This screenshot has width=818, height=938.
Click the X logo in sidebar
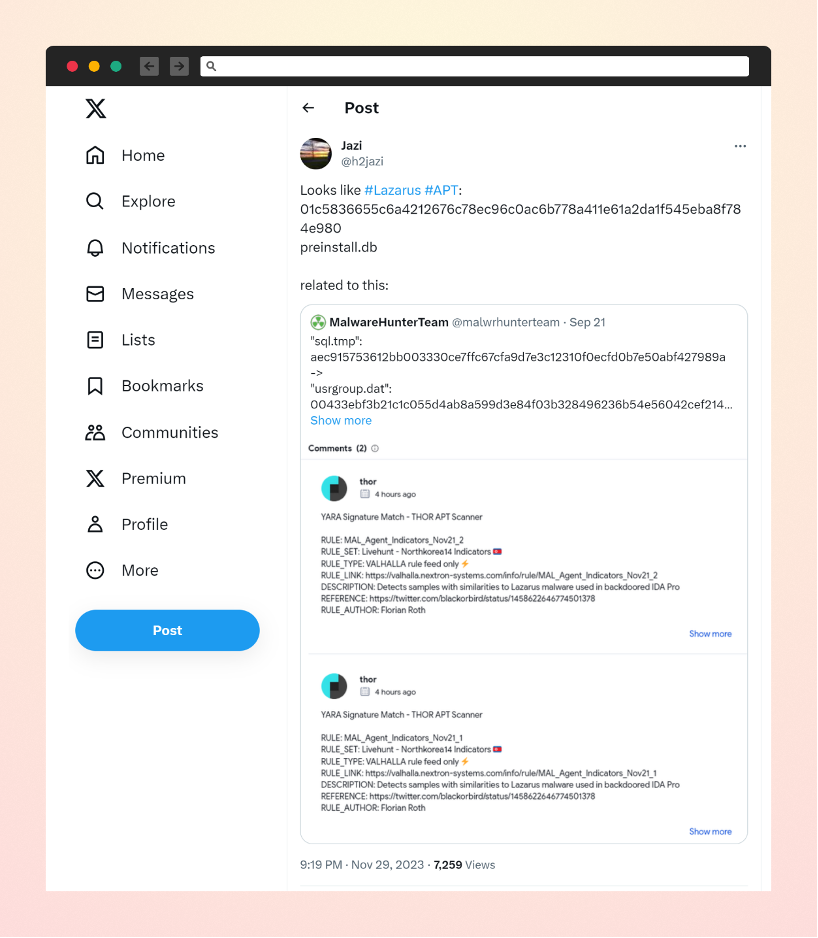[96, 108]
